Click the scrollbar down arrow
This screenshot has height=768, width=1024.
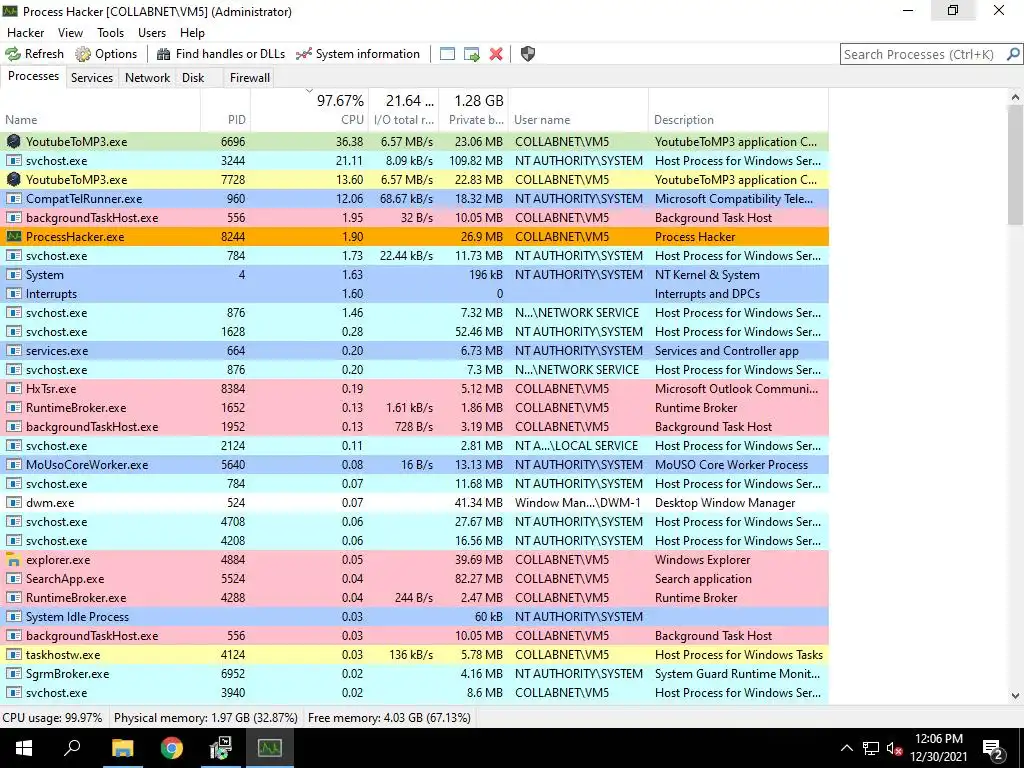coord(1015,696)
